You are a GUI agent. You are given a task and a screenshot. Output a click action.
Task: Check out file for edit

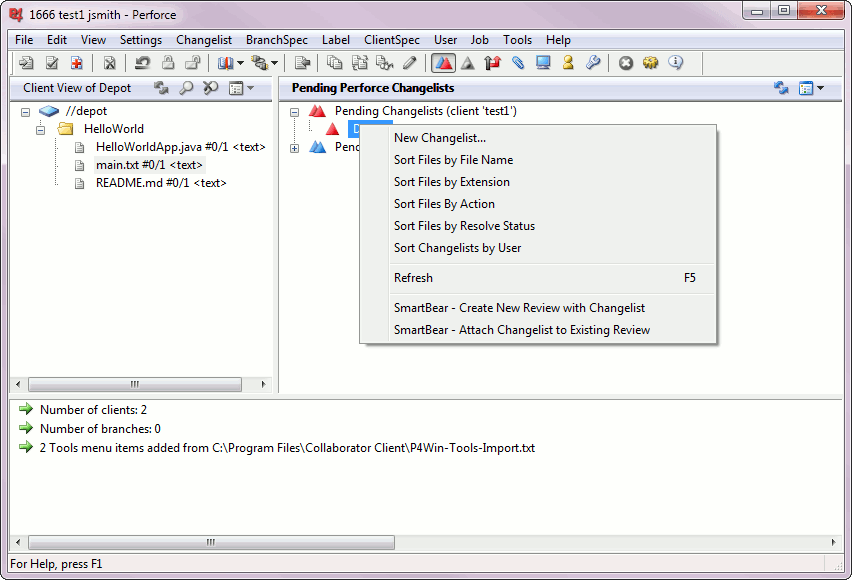point(51,62)
